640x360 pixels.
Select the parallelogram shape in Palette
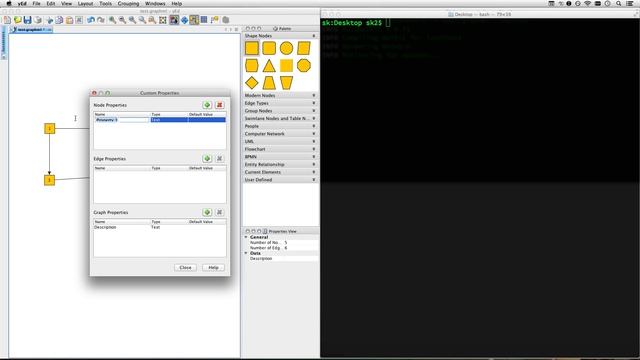[x=304, y=48]
